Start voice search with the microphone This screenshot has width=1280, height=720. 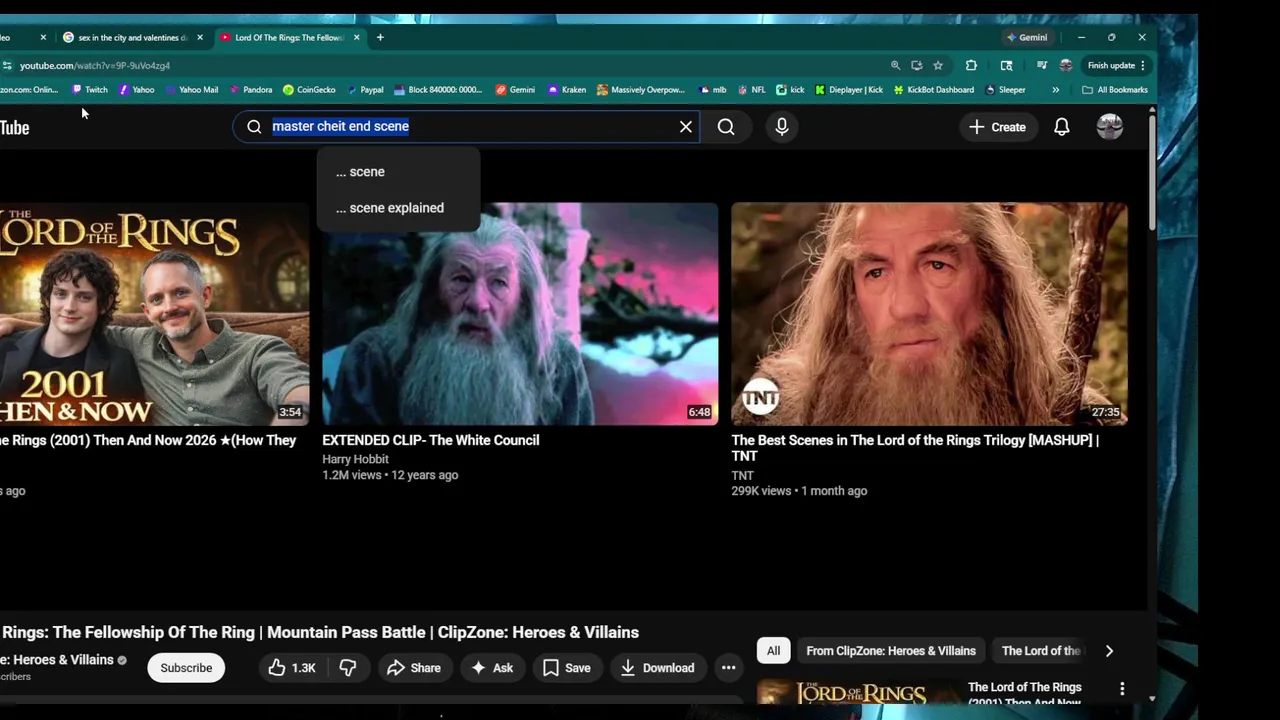(782, 127)
